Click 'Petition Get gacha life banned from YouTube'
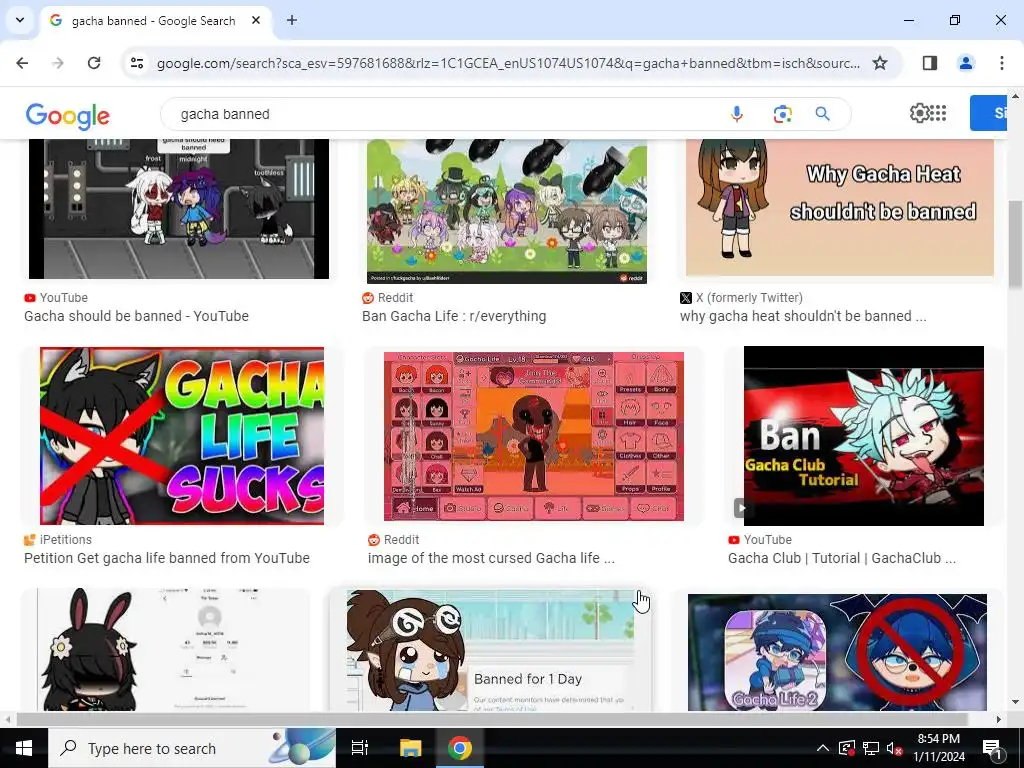This screenshot has width=1024, height=768. tap(167, 558)
